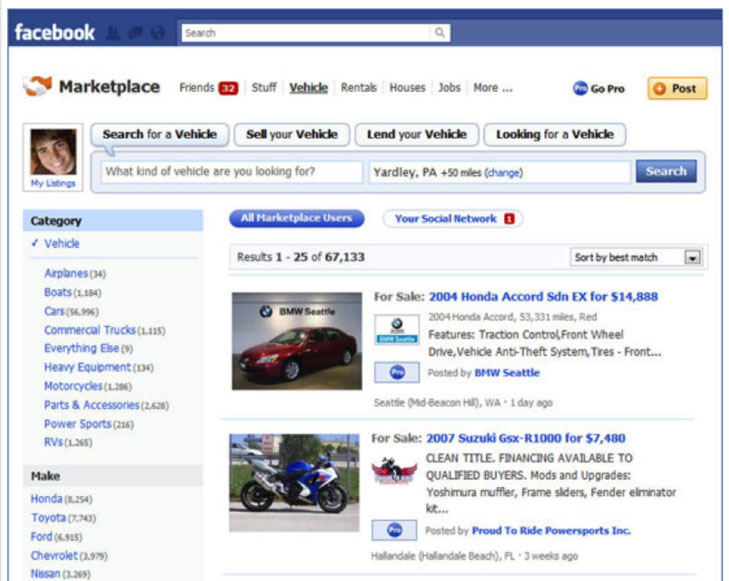This screenshot has width=729, height=581.
Task: Click the Post button
Action: [x=677, y=88]
